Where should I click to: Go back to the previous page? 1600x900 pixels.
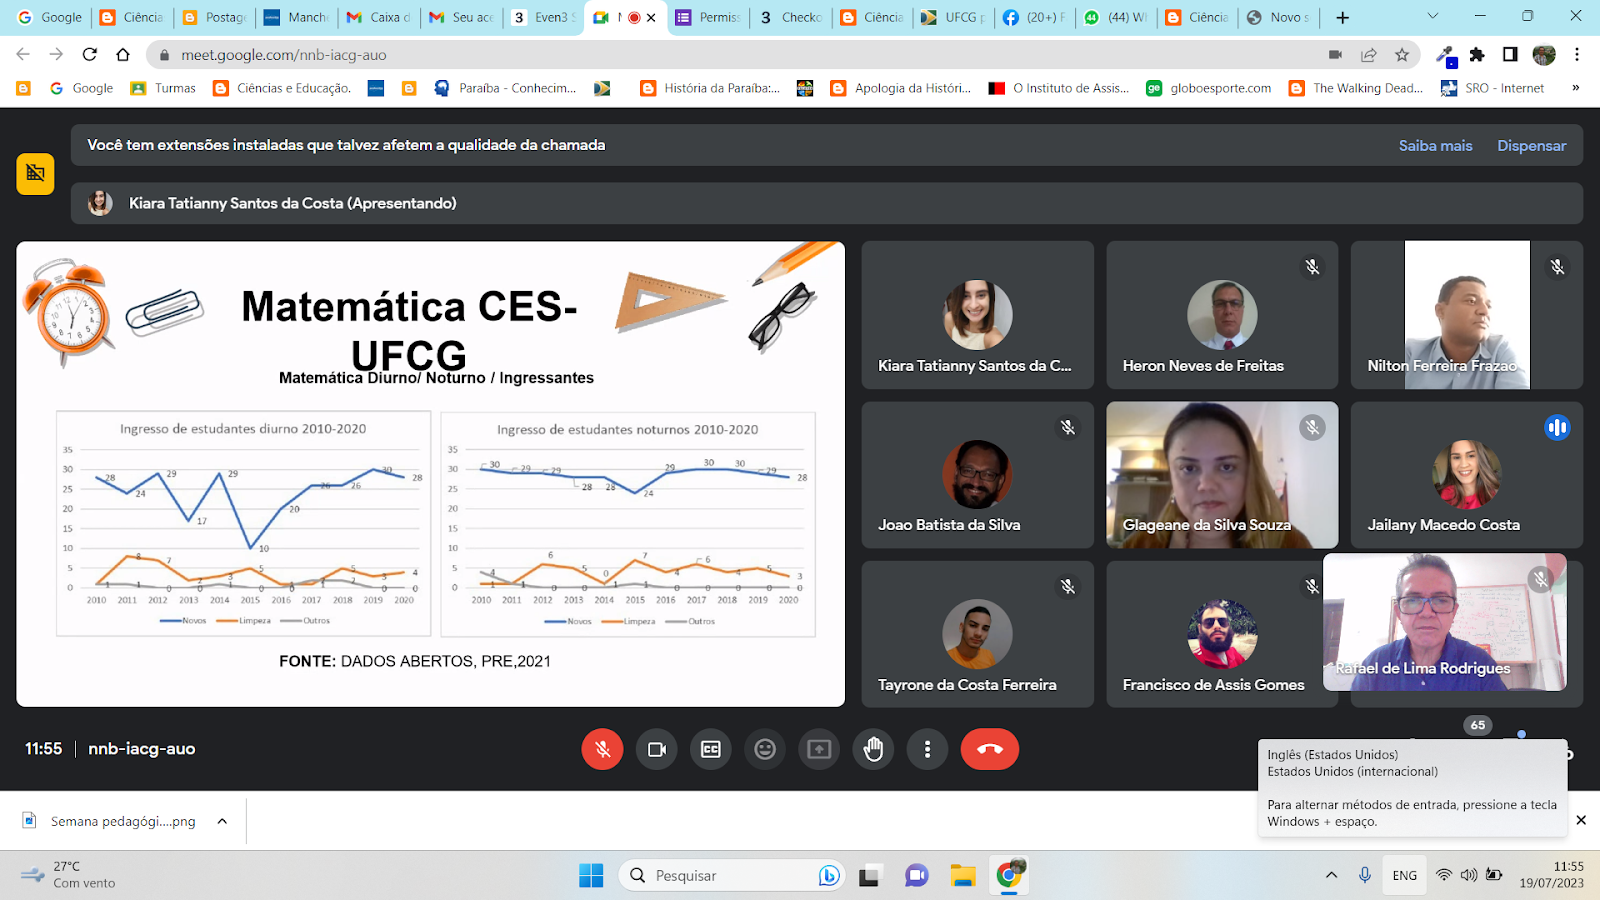24,55
